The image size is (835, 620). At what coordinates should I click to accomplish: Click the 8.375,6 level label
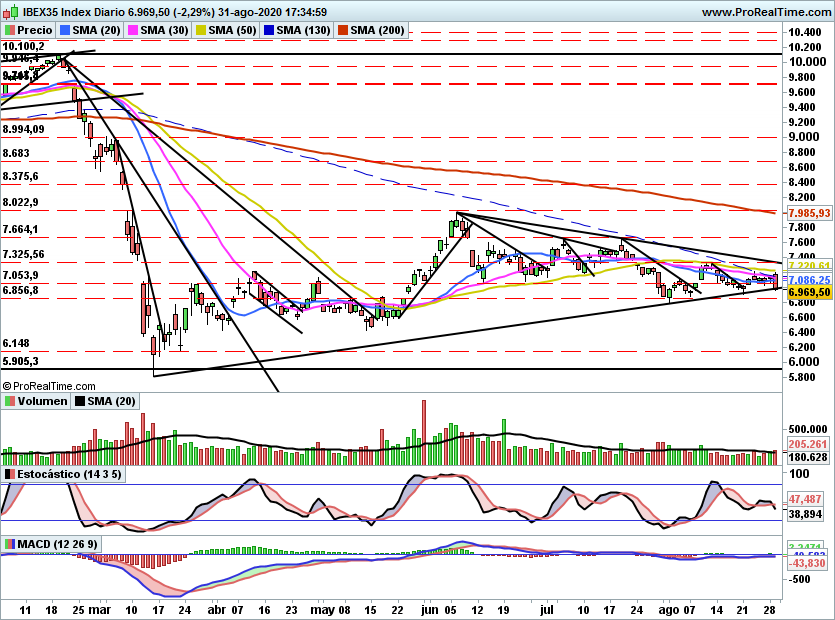[20, 176]
